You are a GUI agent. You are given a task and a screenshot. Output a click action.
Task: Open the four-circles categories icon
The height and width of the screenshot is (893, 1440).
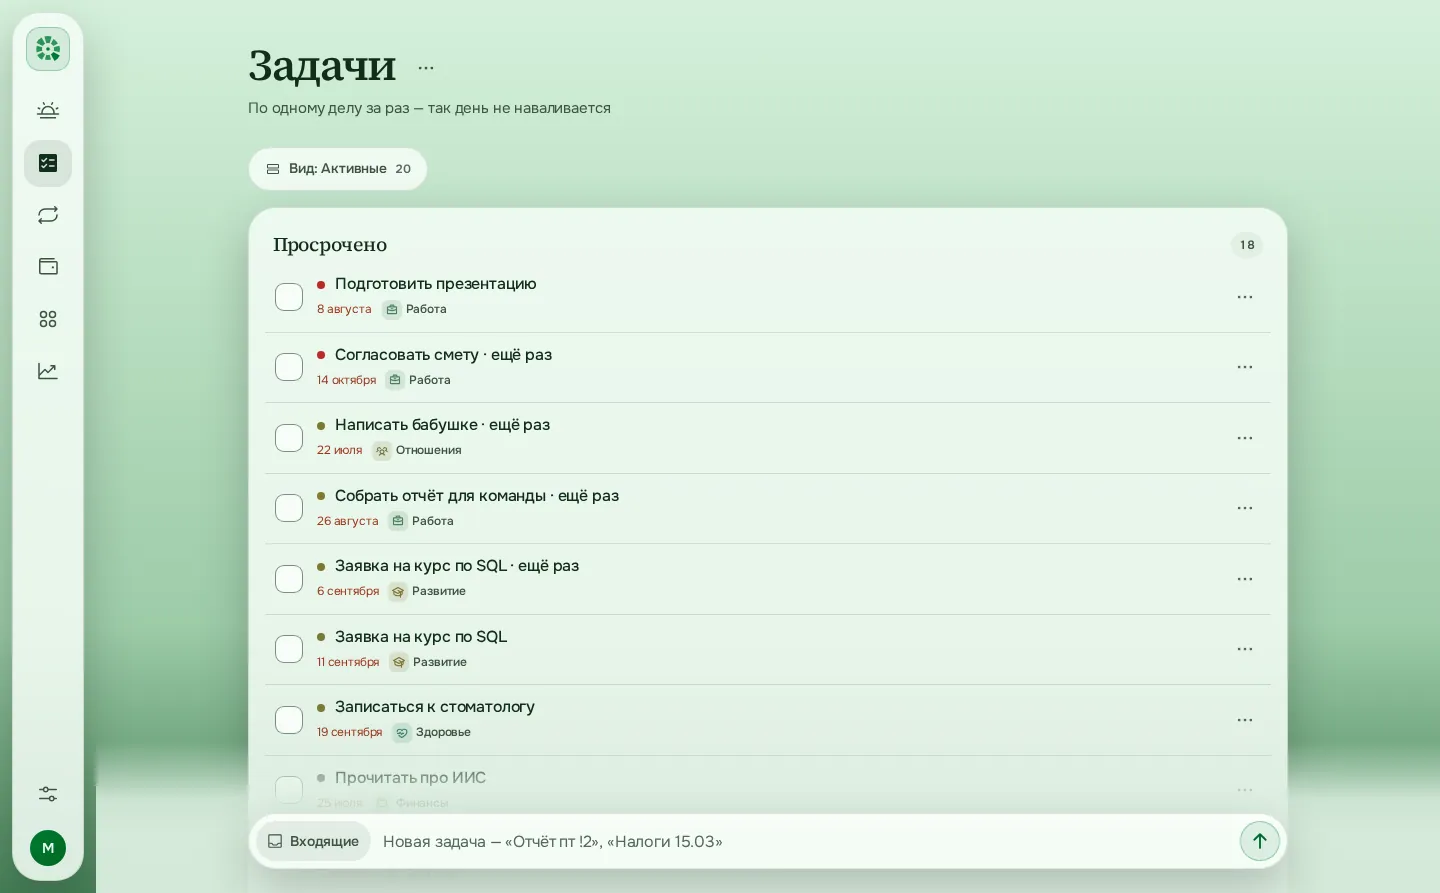pos(48,319)
